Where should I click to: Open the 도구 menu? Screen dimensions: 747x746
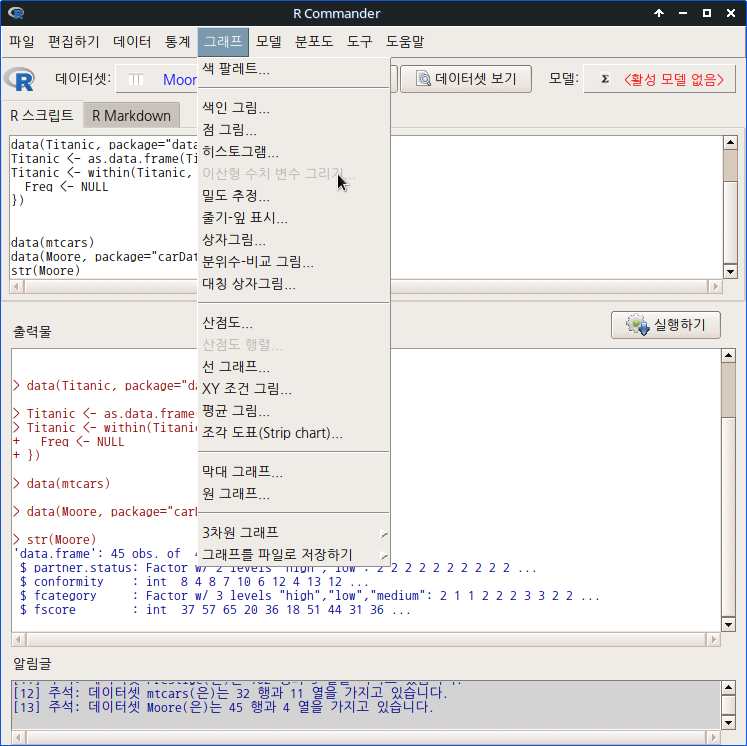pyautogui.click(x=359, y=41)
